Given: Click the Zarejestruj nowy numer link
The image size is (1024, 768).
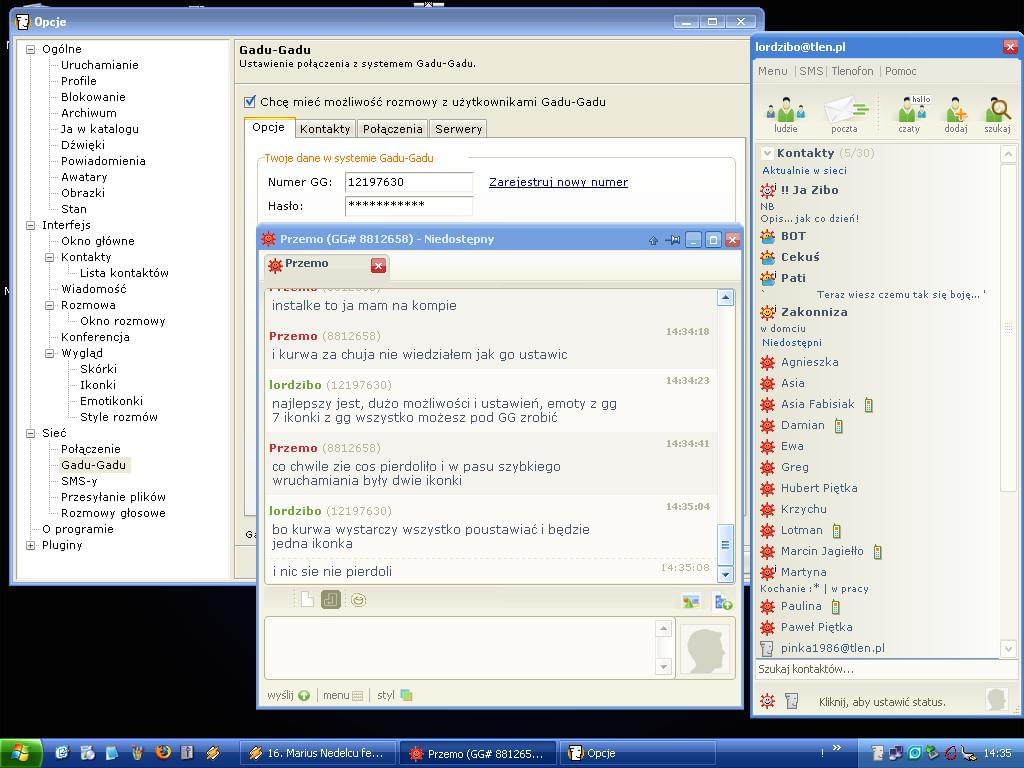Looking at the screenshot, I should [x=558, y=182].
